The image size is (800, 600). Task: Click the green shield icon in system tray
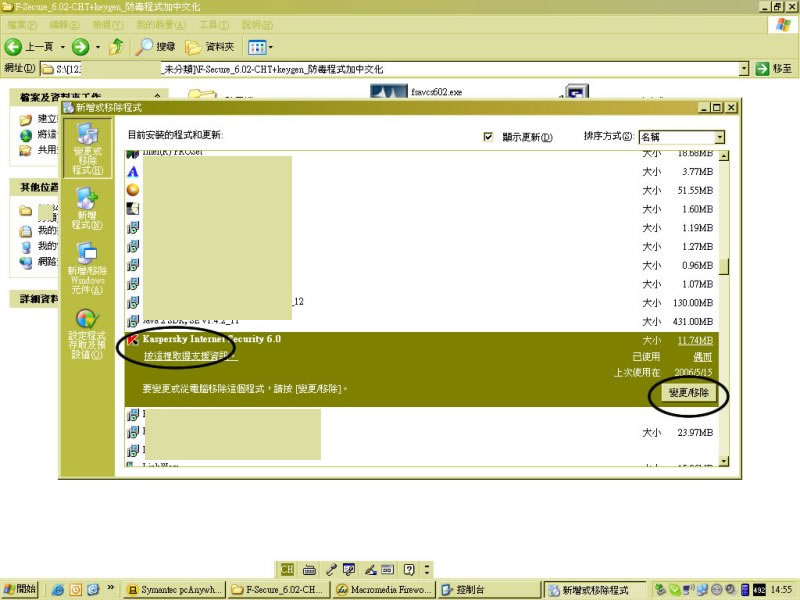(674, 590)
